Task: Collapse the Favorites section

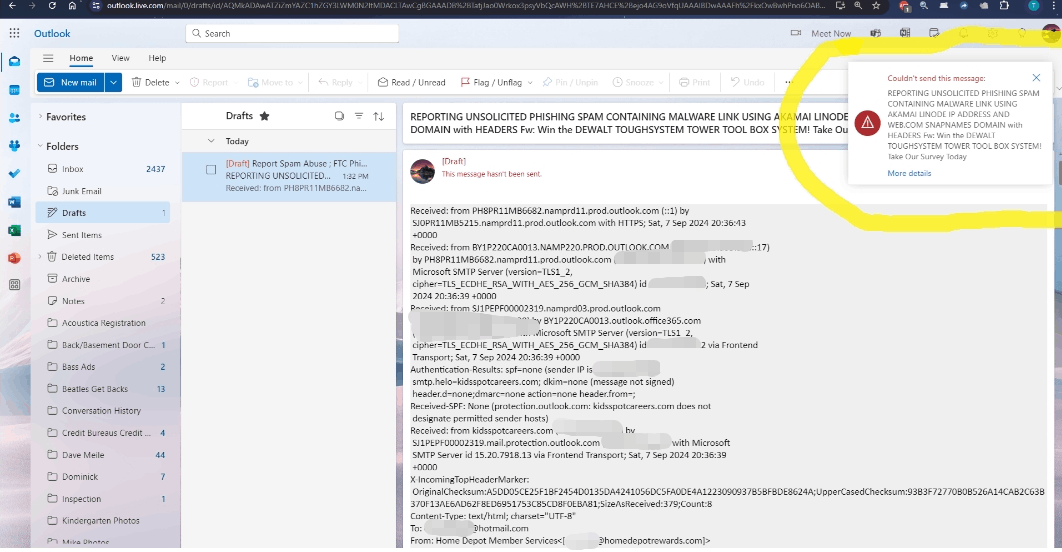Action: point(40,116)
